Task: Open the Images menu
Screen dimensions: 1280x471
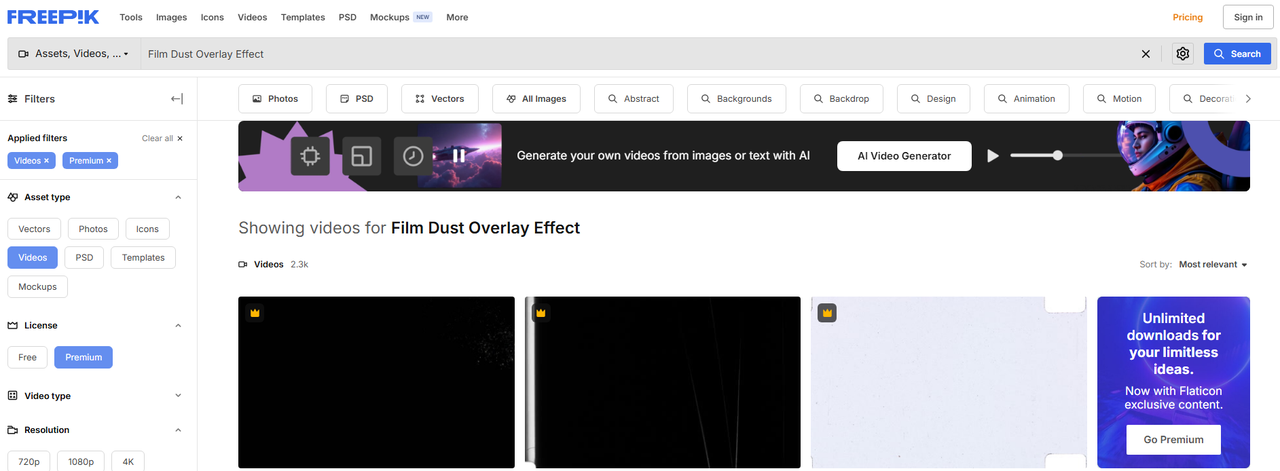Action: pos(171,17)
